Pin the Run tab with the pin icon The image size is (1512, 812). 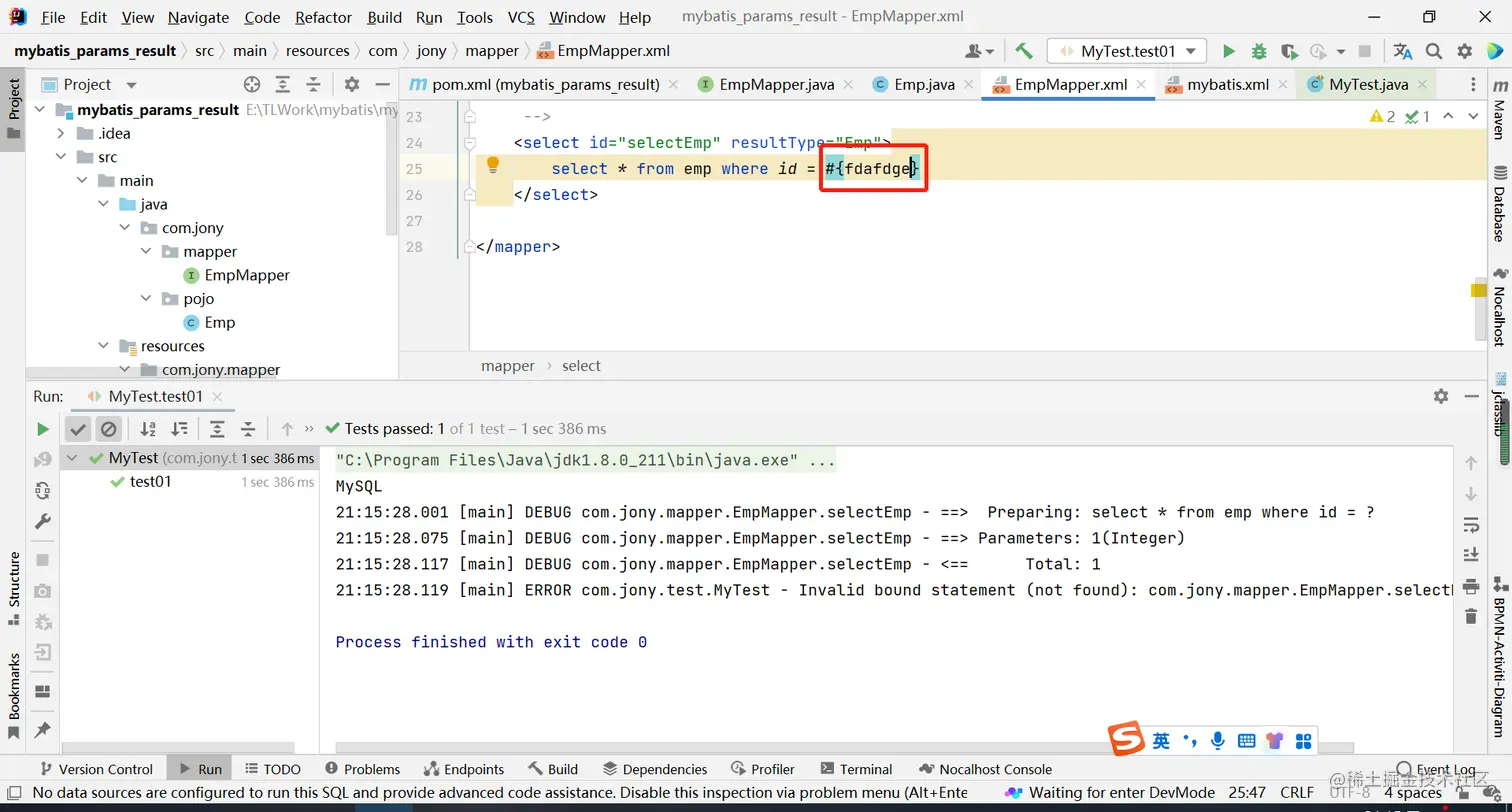(42, 730)
